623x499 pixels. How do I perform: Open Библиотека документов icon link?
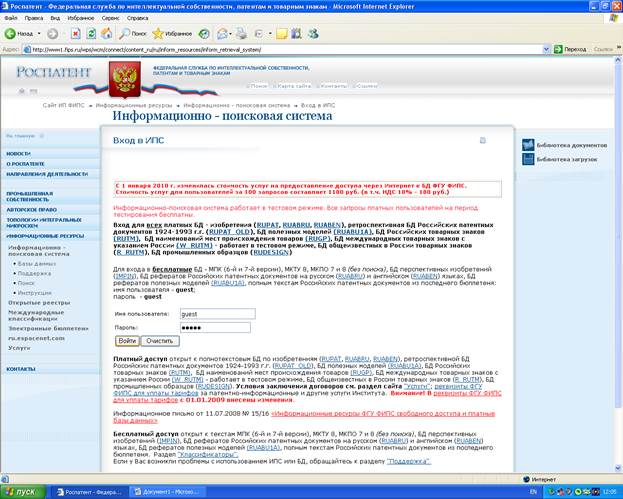[x=528, y=145]
